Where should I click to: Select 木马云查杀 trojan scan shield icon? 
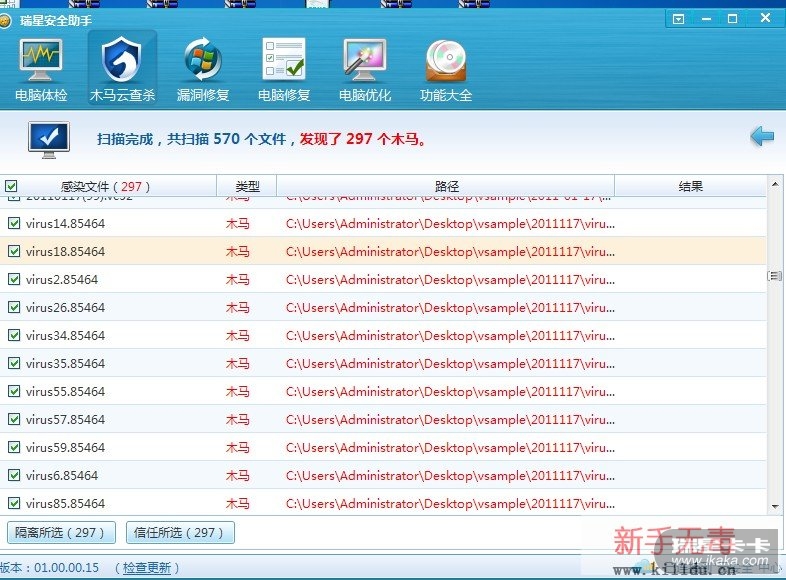coord(122,69)
